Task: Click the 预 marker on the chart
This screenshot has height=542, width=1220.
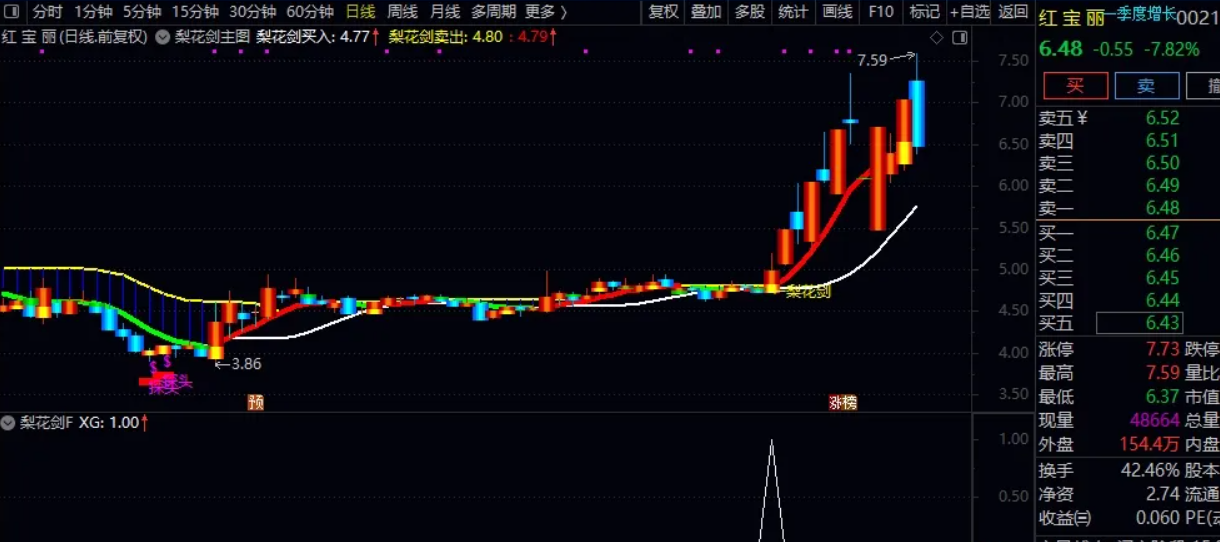Action: pyautogui.click(x=256, y=402)
